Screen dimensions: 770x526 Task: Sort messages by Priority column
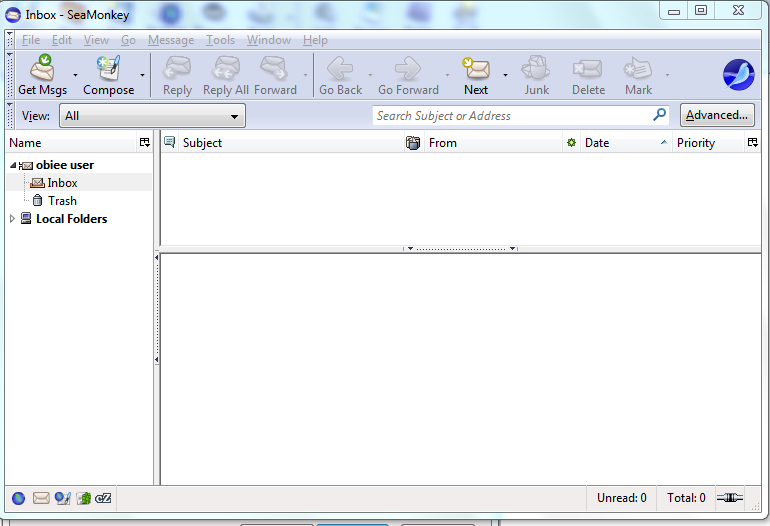click(709, 143)
